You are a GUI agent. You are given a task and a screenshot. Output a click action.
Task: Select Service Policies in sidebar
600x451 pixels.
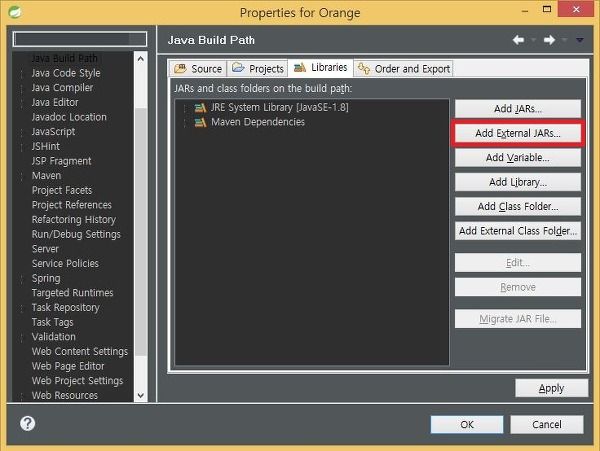(65, 264)
